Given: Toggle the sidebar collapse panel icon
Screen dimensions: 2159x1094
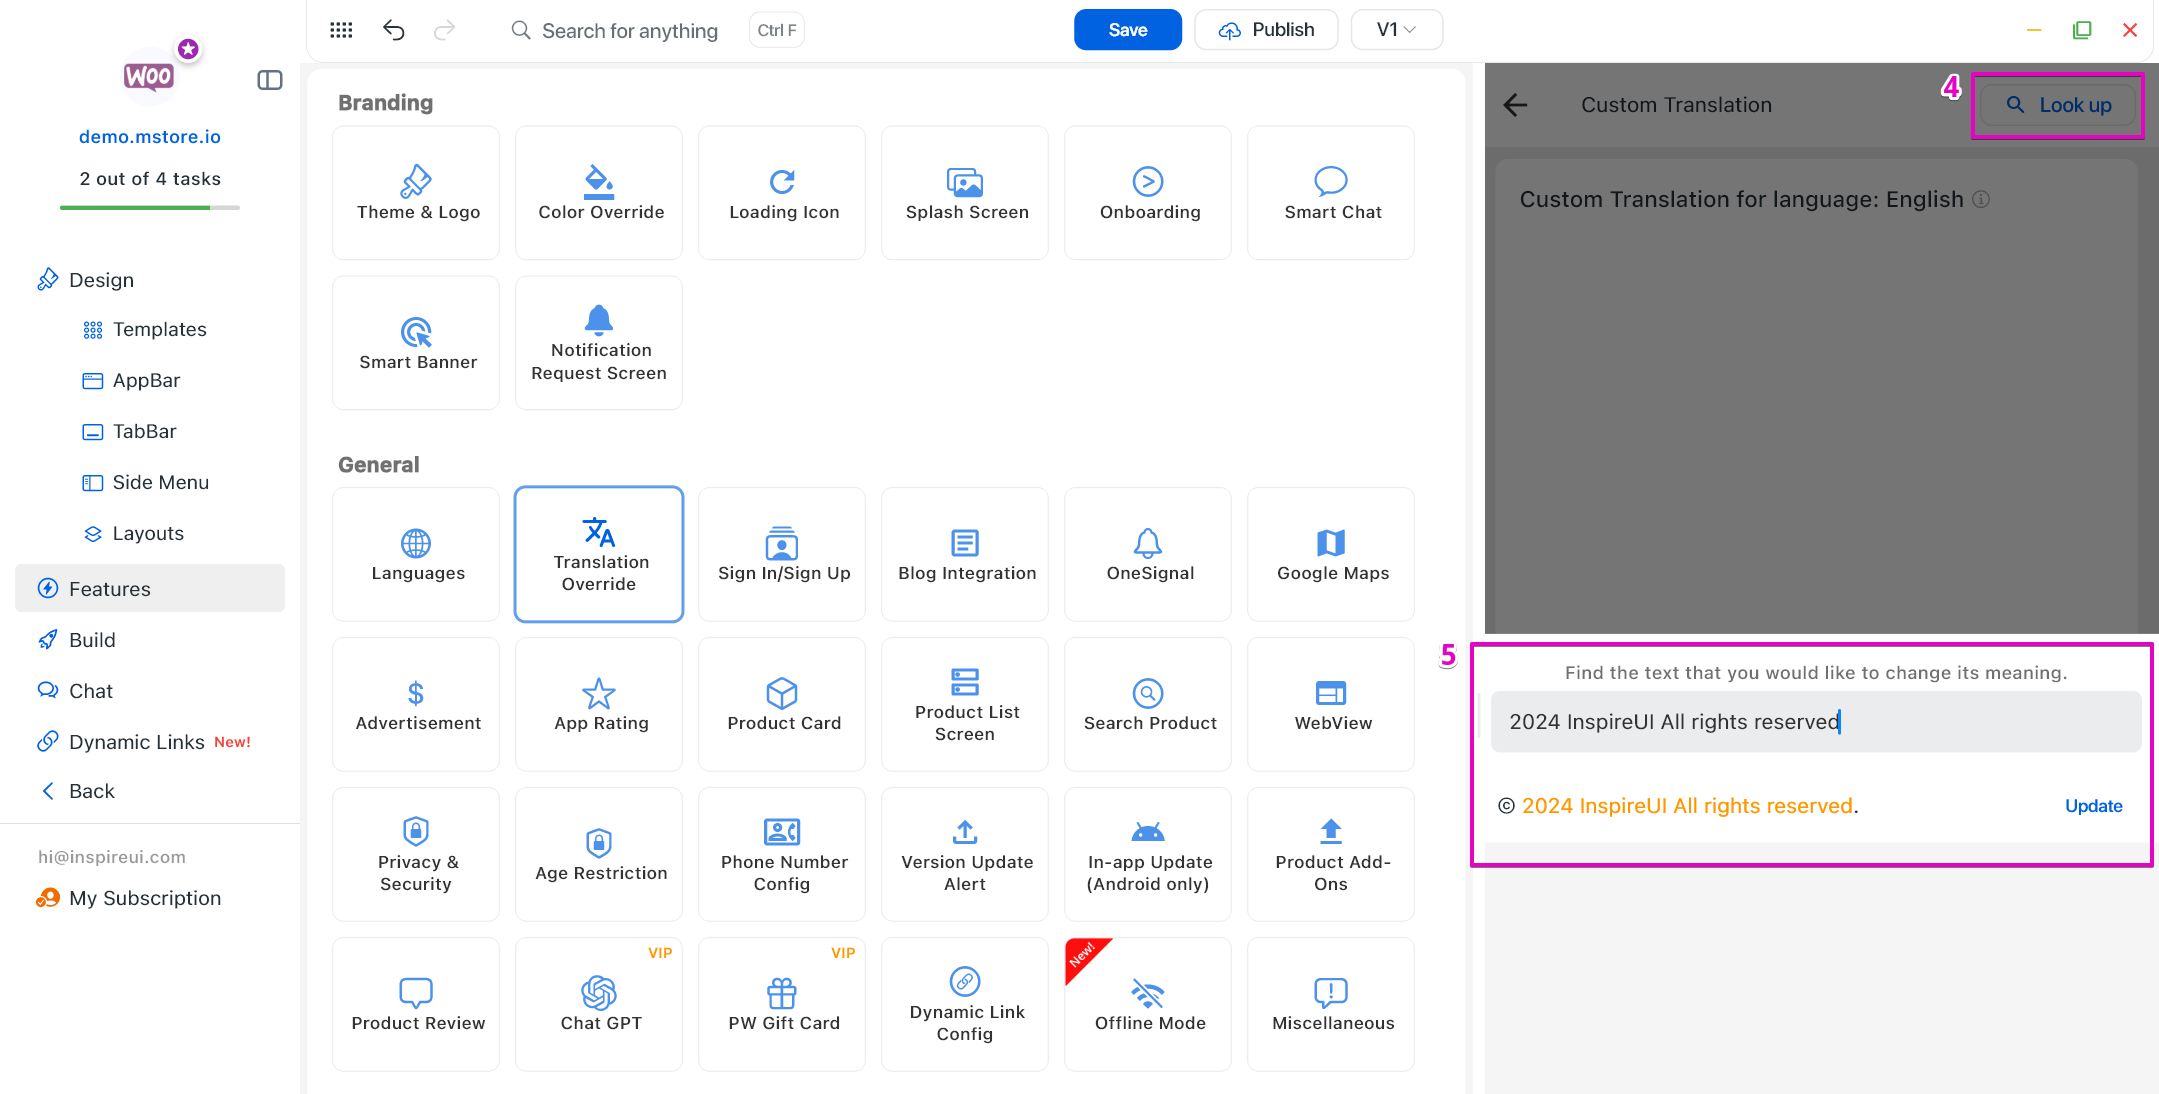Looking at the screenshot, I should (270, 80).
